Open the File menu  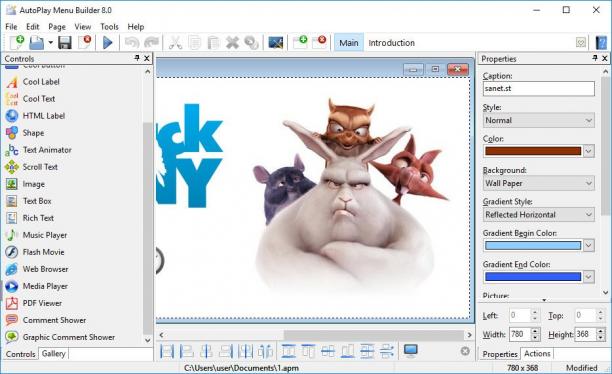11,27
